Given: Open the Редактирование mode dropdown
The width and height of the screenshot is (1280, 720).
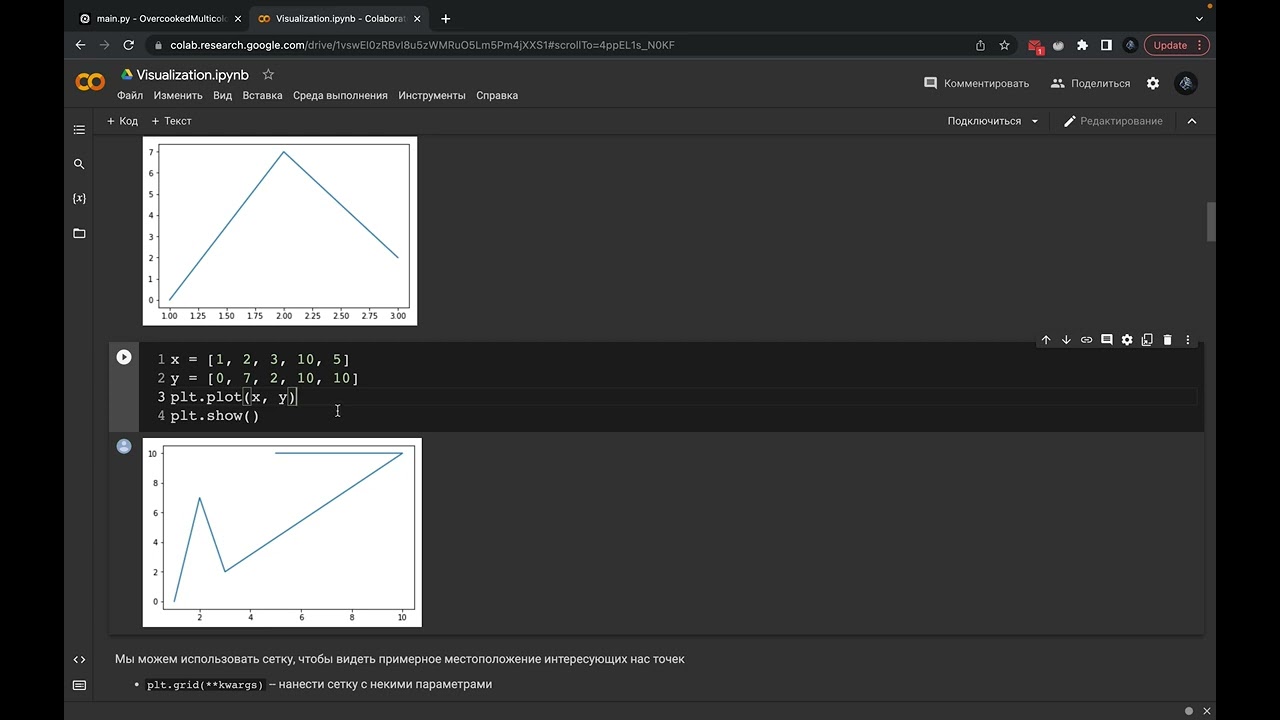Looking at the screenshot, I should pos(1113,121).
